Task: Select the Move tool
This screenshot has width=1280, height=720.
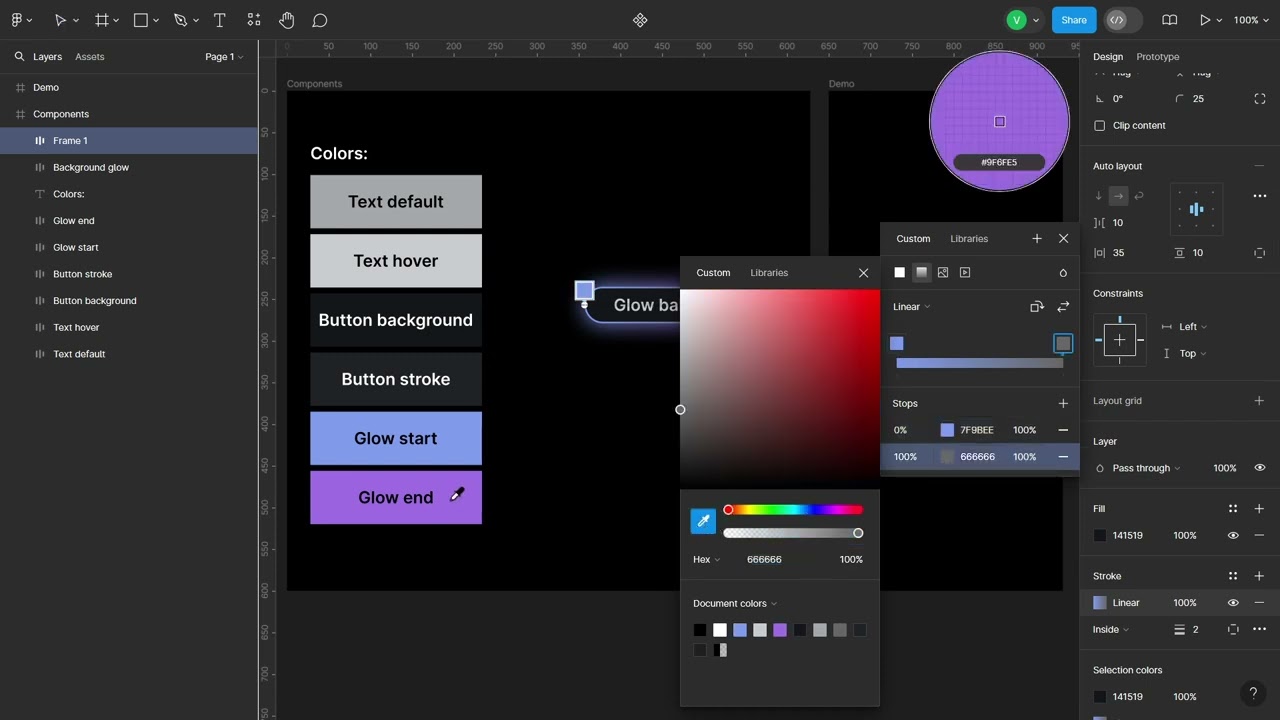Action: [60, 20]
